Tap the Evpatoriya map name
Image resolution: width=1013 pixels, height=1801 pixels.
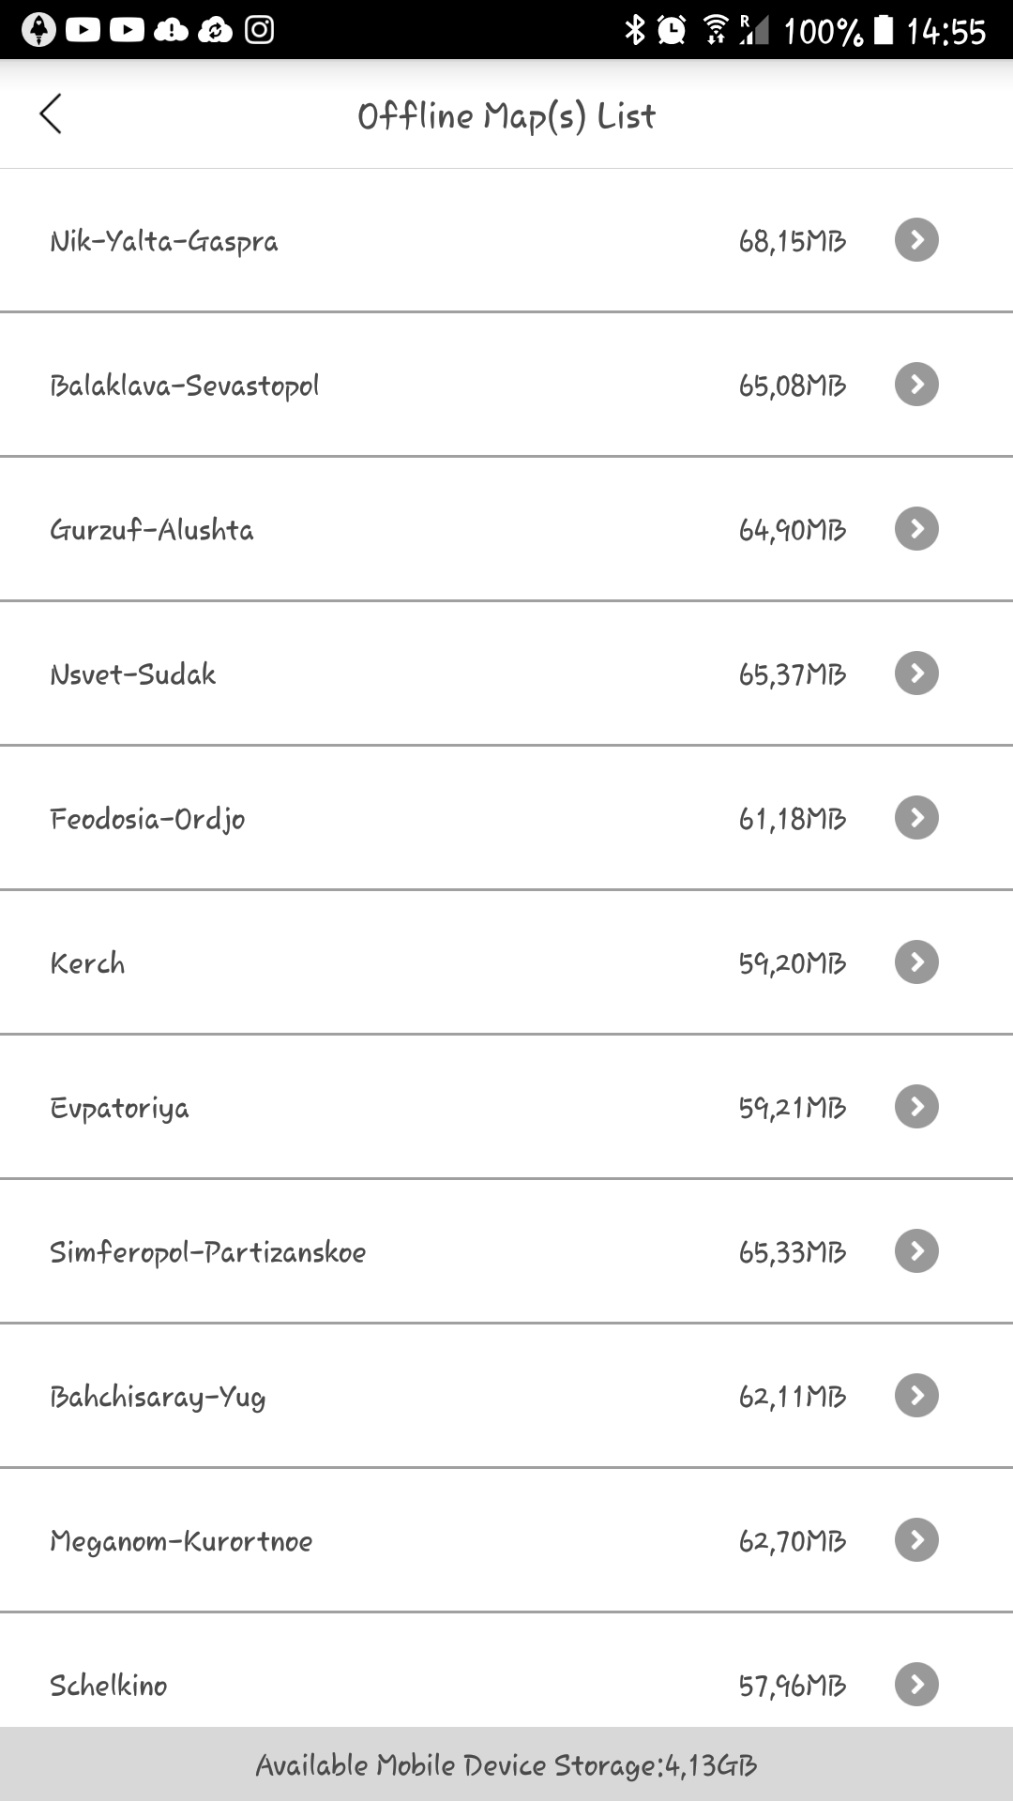(x=120, y=1108)
